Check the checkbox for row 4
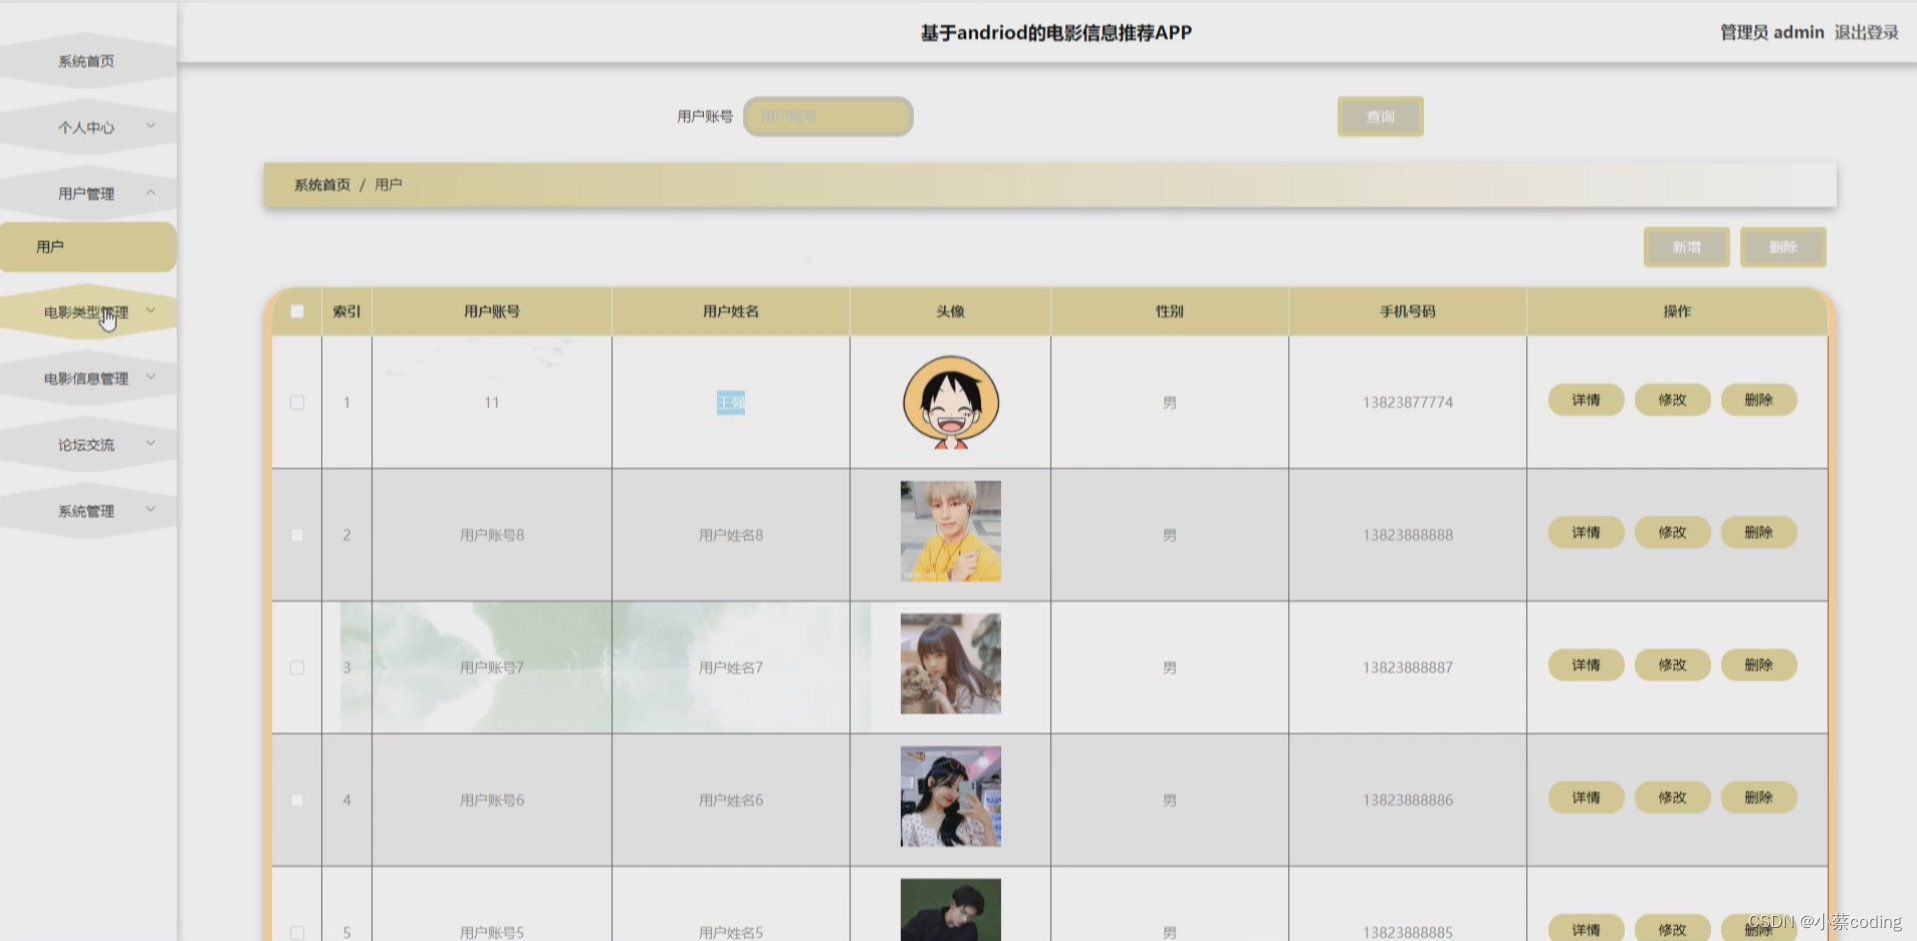 (297, 800)
